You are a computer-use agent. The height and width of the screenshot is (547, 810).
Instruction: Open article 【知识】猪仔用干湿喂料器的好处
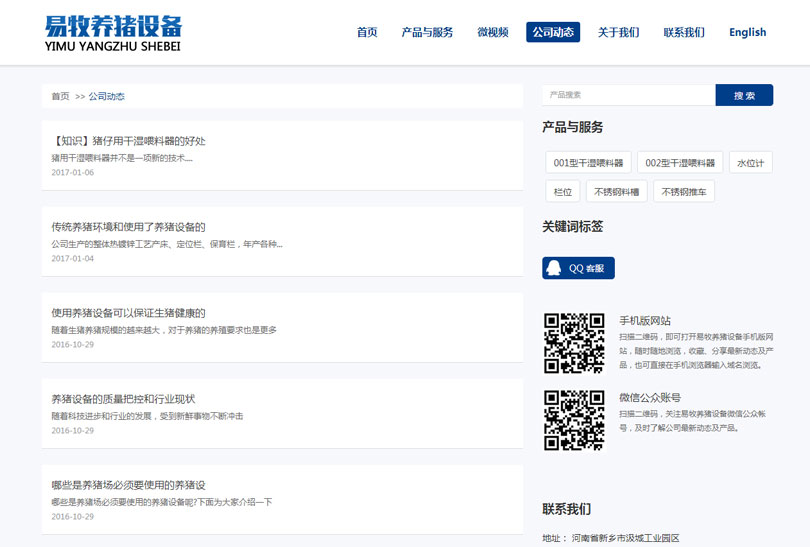(x=128, y=141)
